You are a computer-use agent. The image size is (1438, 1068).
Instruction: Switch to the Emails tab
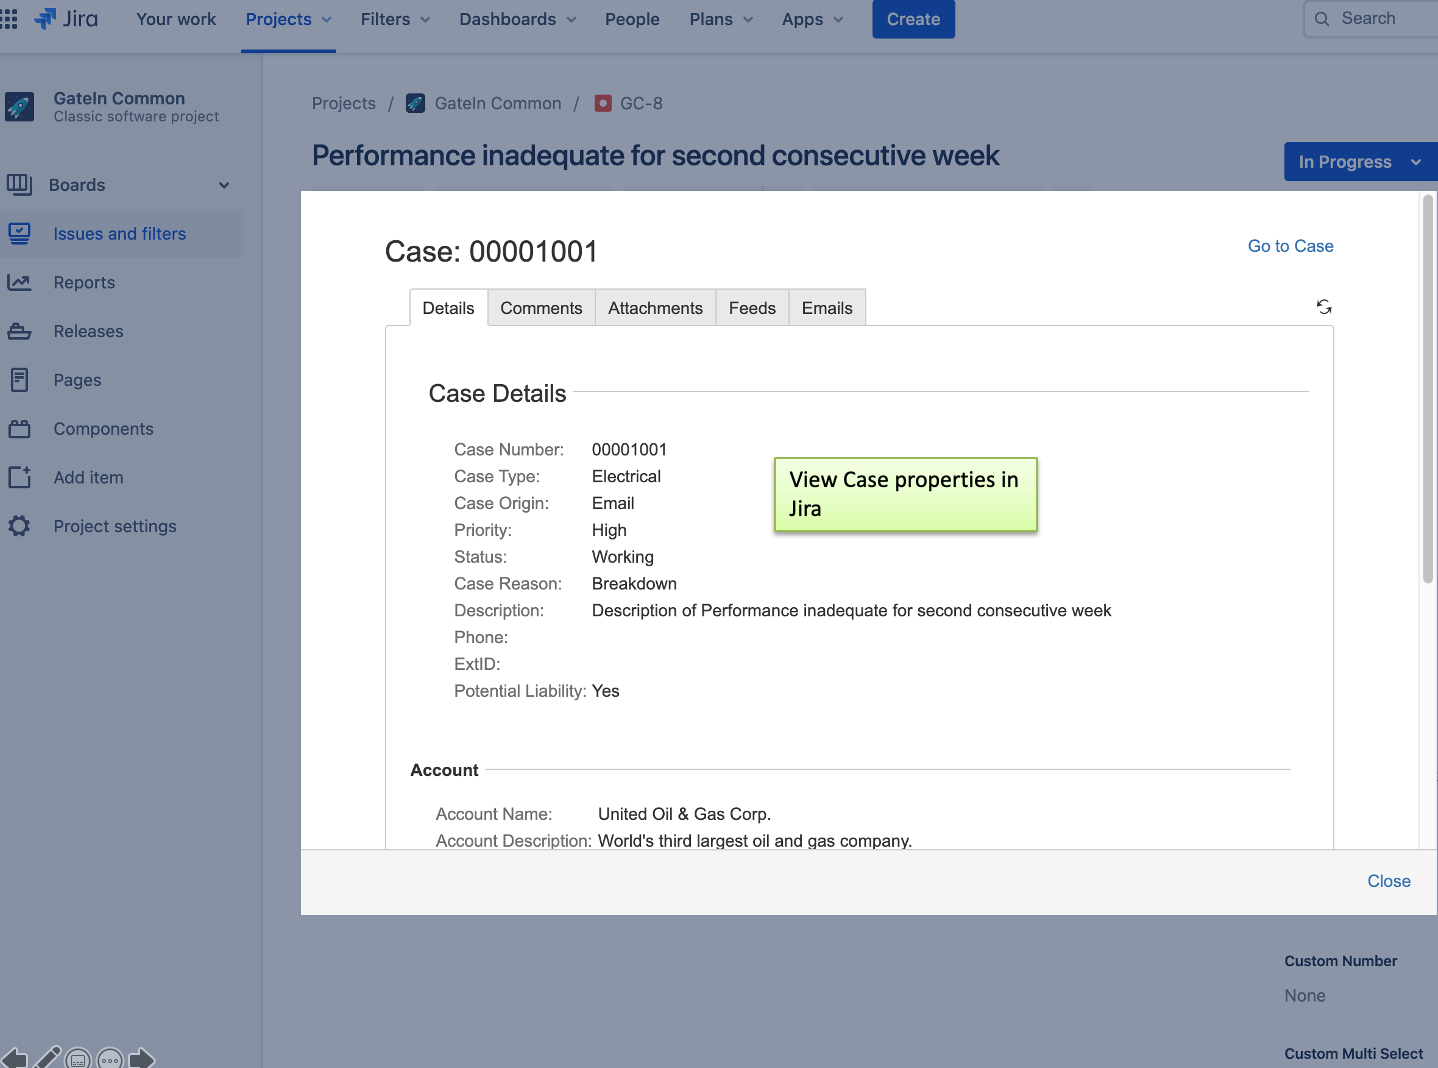(827, 308)
